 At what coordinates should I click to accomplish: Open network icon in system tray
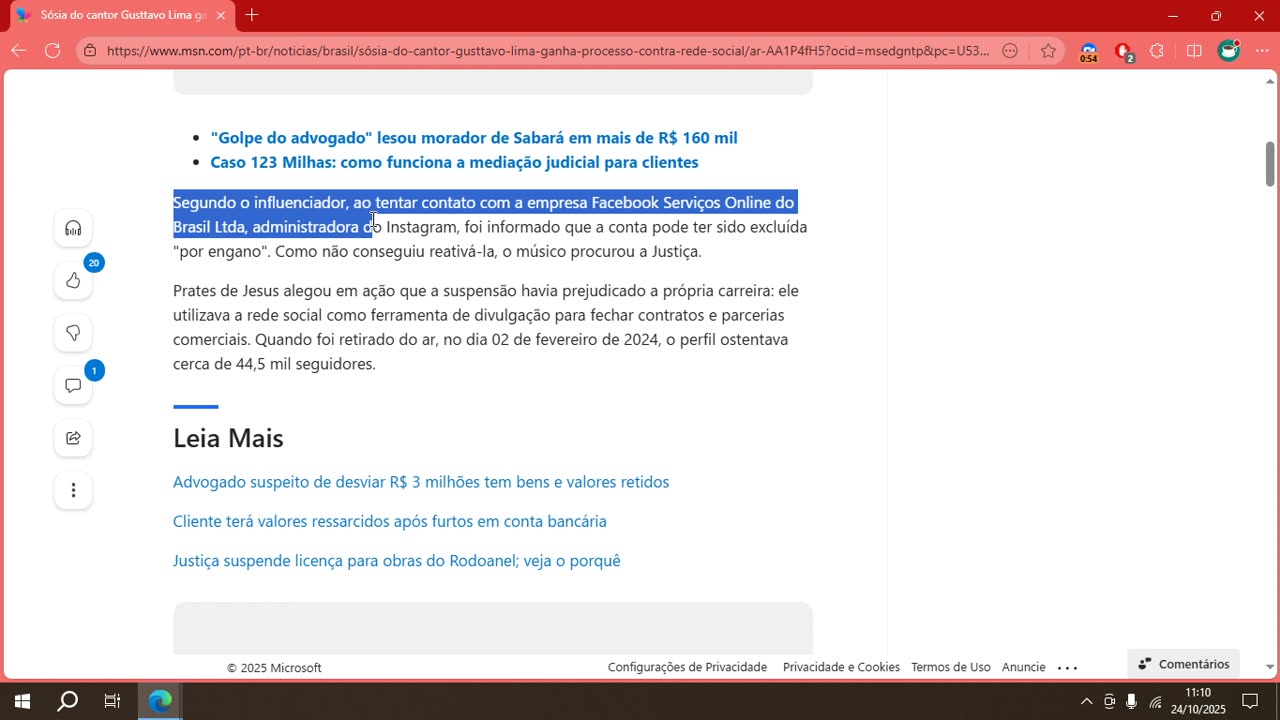[1156, 701]
